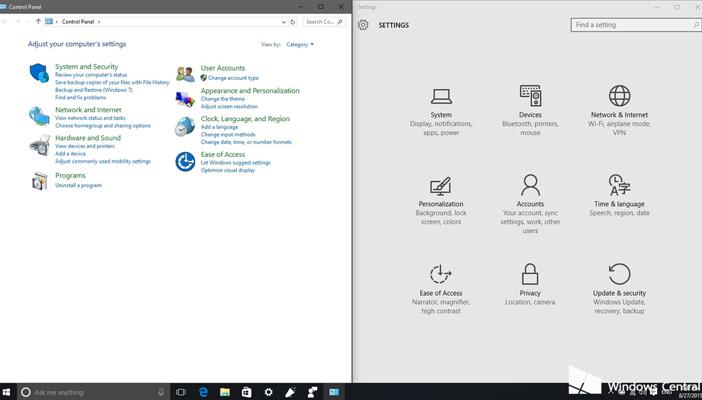
Task: Click the User Accounts people icon
Action: click(x=185, y=73)
